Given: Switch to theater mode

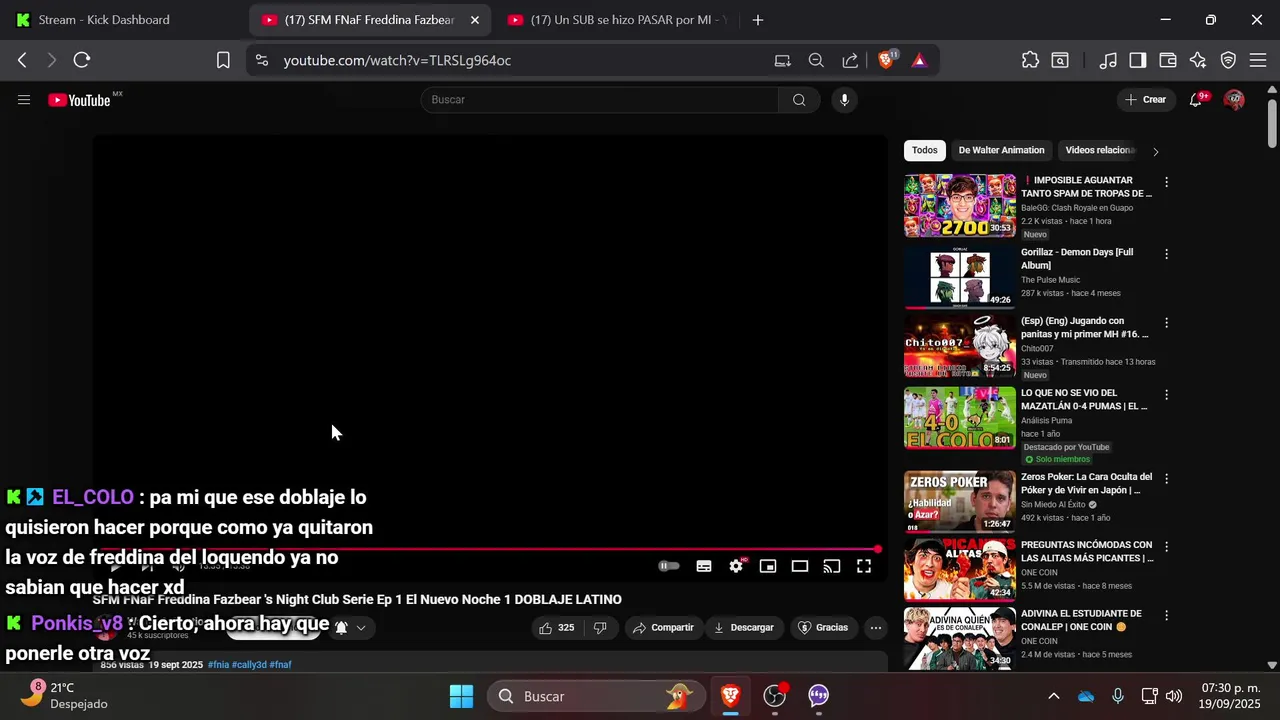Looking at the screenshot, I should pos(800,566).
